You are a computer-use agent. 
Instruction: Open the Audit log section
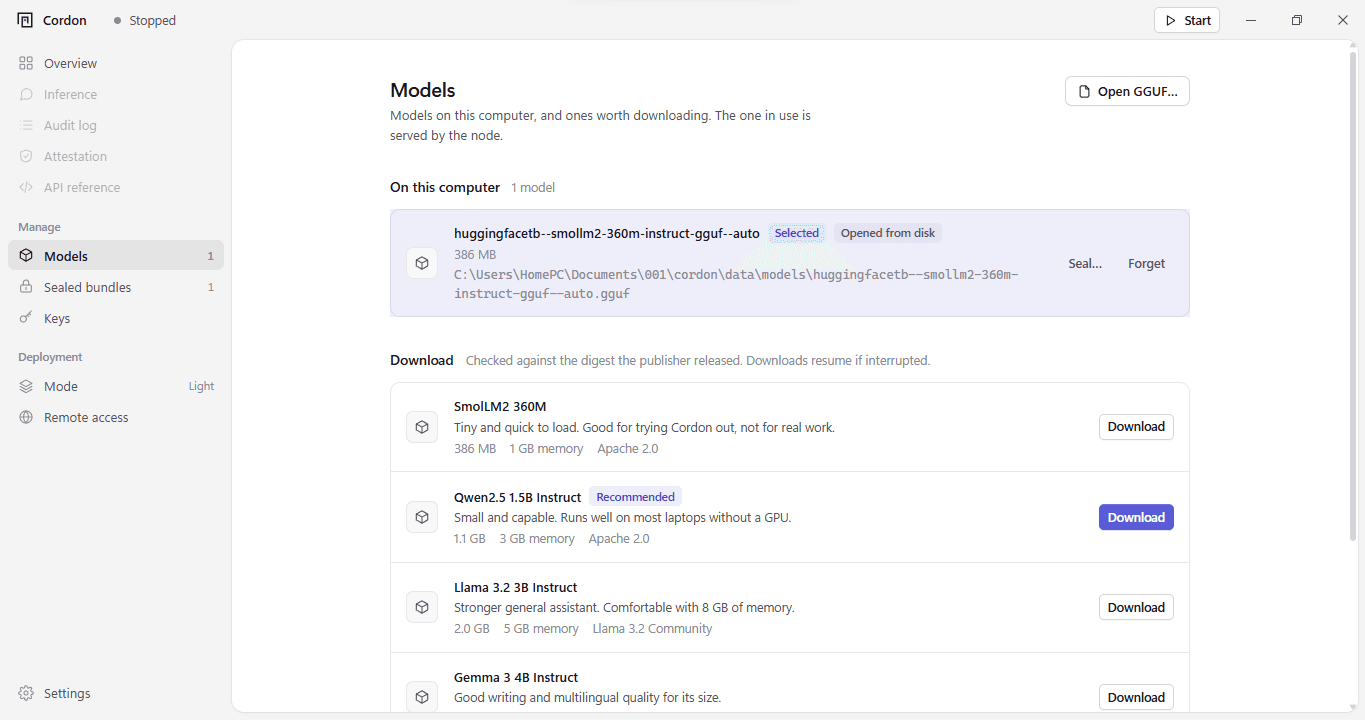pyautogui.click(x=116, y=125)
